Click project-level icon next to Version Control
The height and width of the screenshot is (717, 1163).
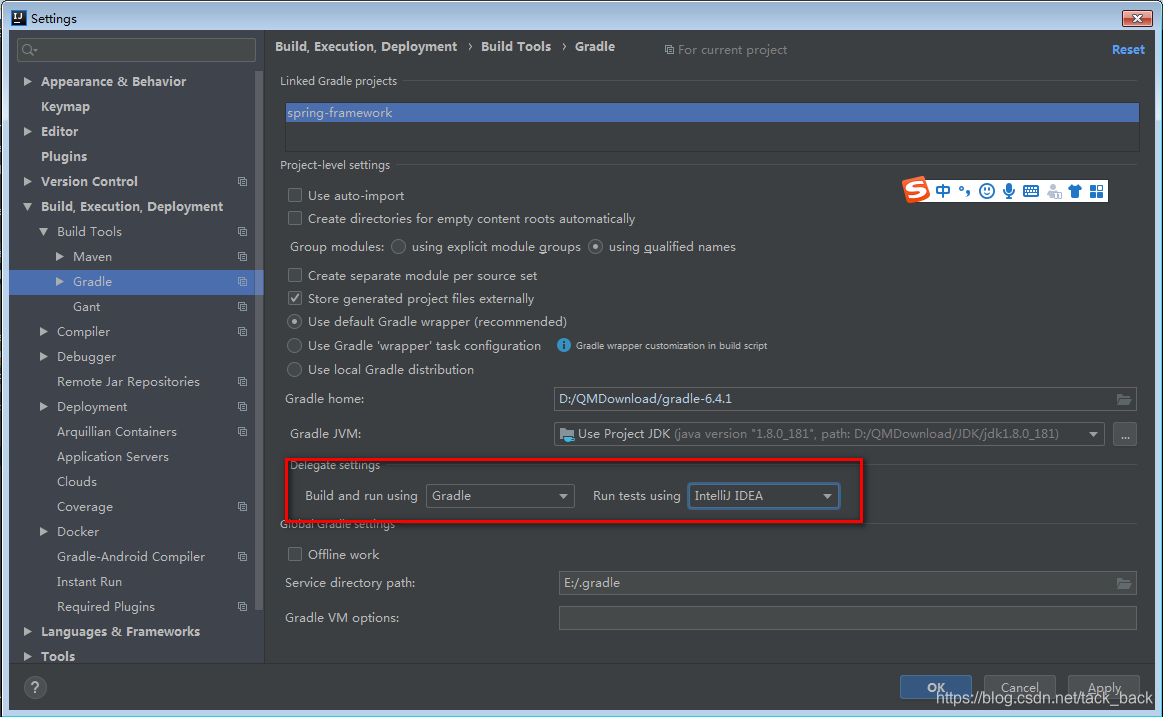(x=242, y=182)
